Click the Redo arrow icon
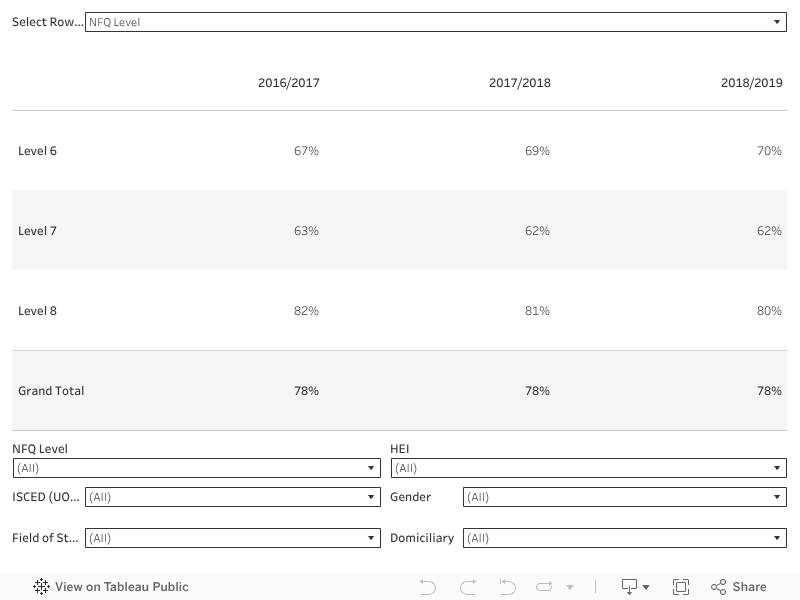 467,587
